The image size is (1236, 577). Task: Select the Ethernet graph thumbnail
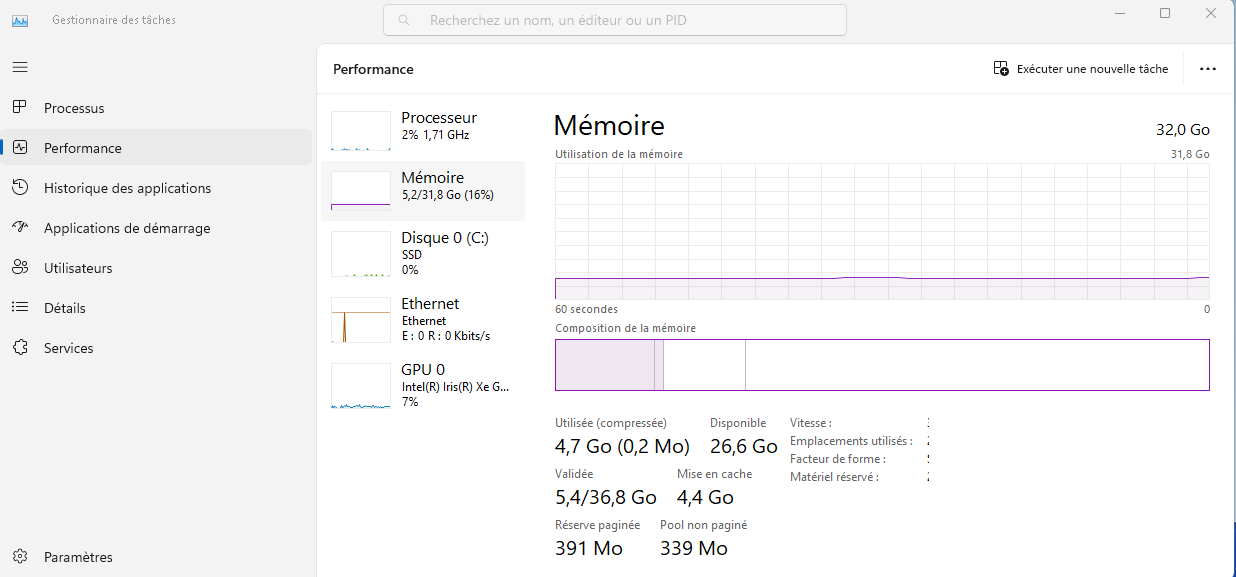tap(361, 320)
